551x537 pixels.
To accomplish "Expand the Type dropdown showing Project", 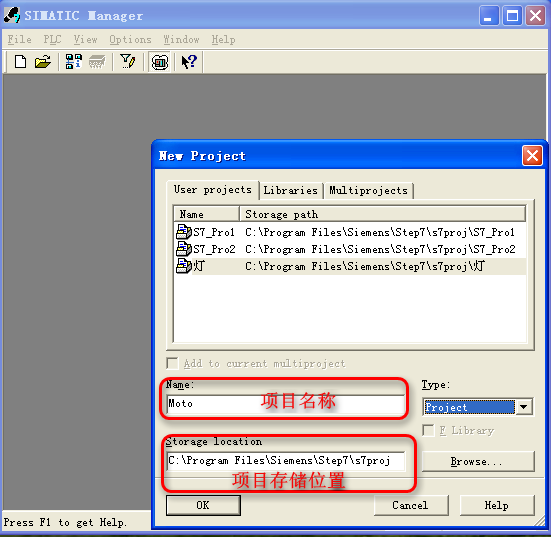I will click(x=524, y=407).
